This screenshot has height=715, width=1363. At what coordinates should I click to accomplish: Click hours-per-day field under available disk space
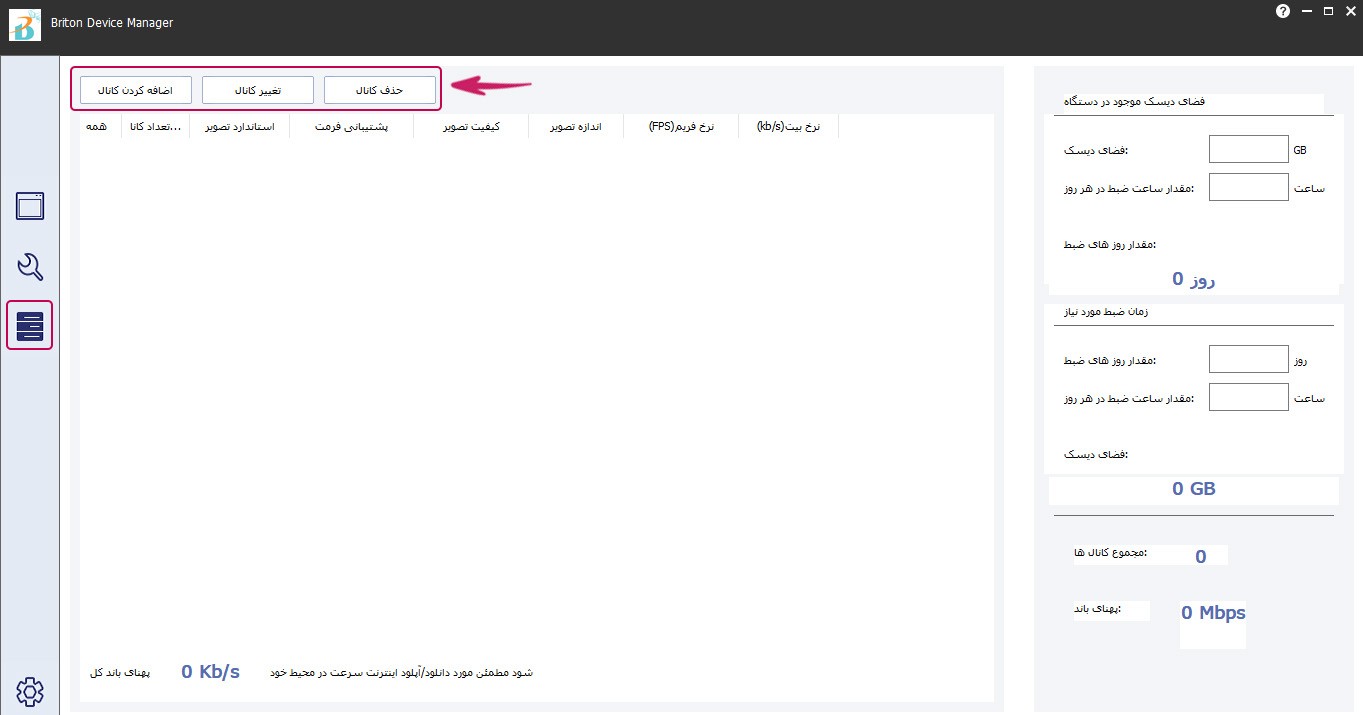click(x=1248, y=187)
